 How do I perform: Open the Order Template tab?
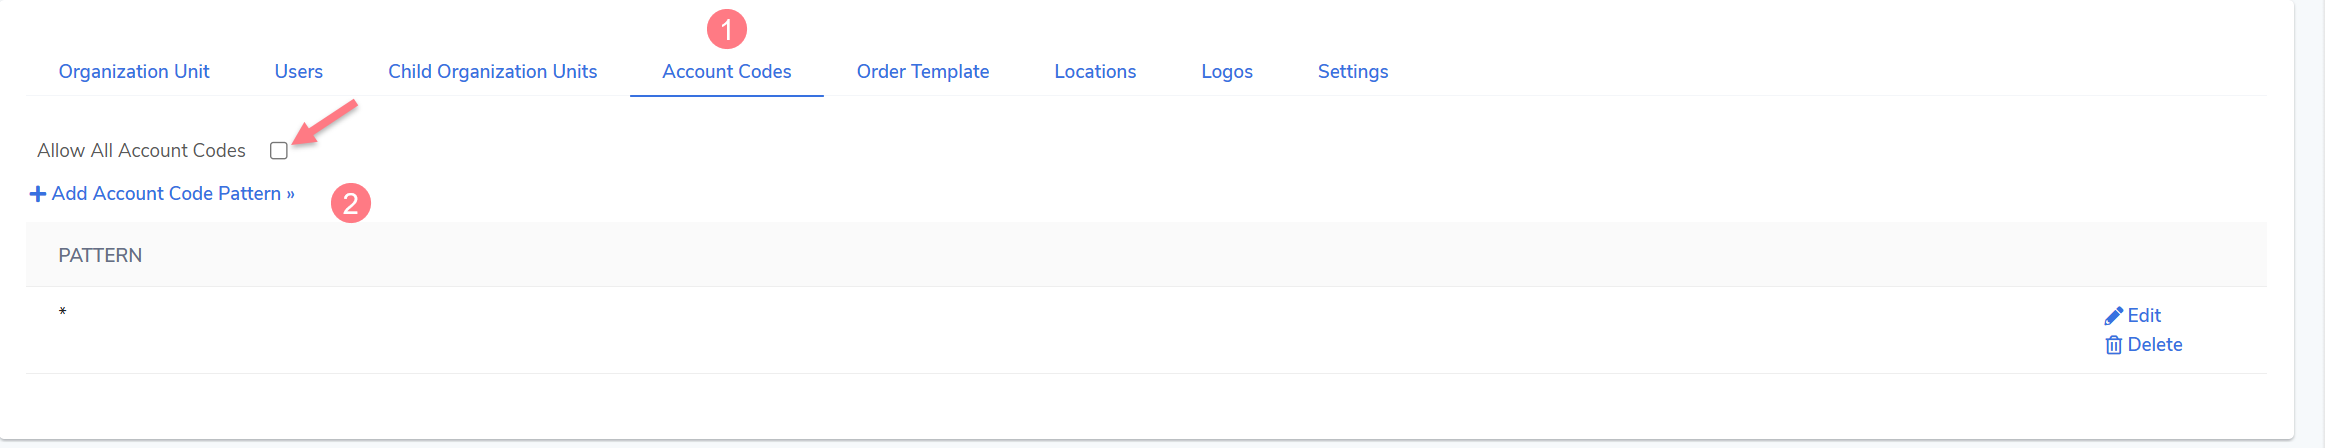pos(922,72)
